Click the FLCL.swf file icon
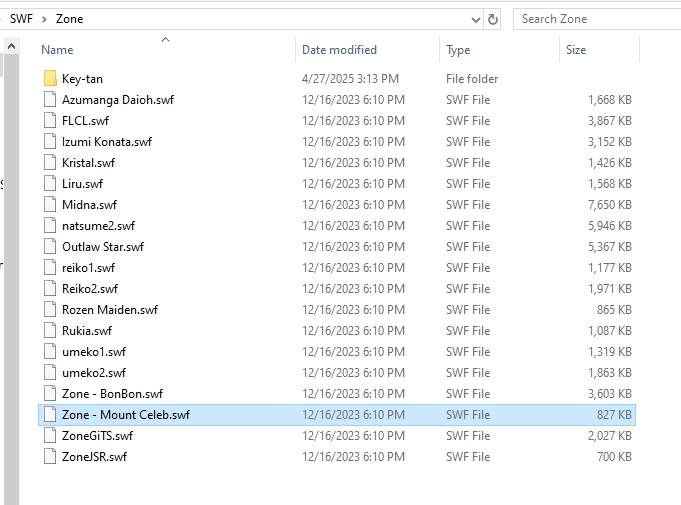This screenshot has width=681, height=505. click(x=50, y=121)
